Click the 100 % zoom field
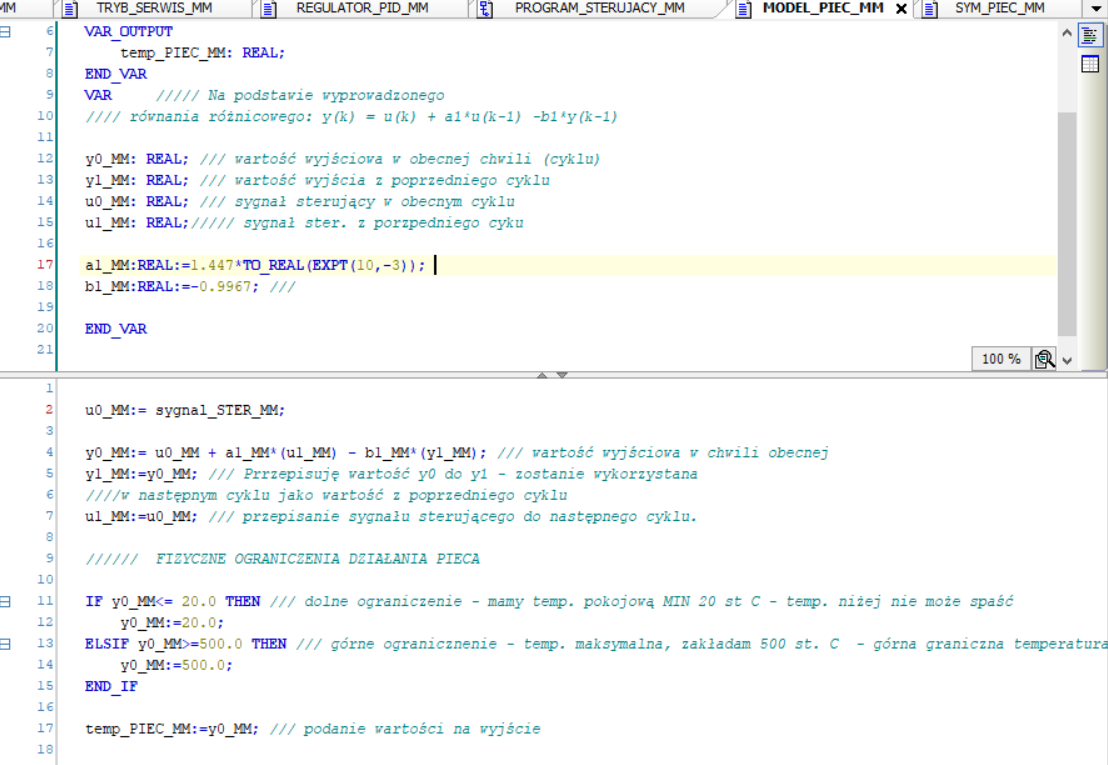 coord(1001,359)
